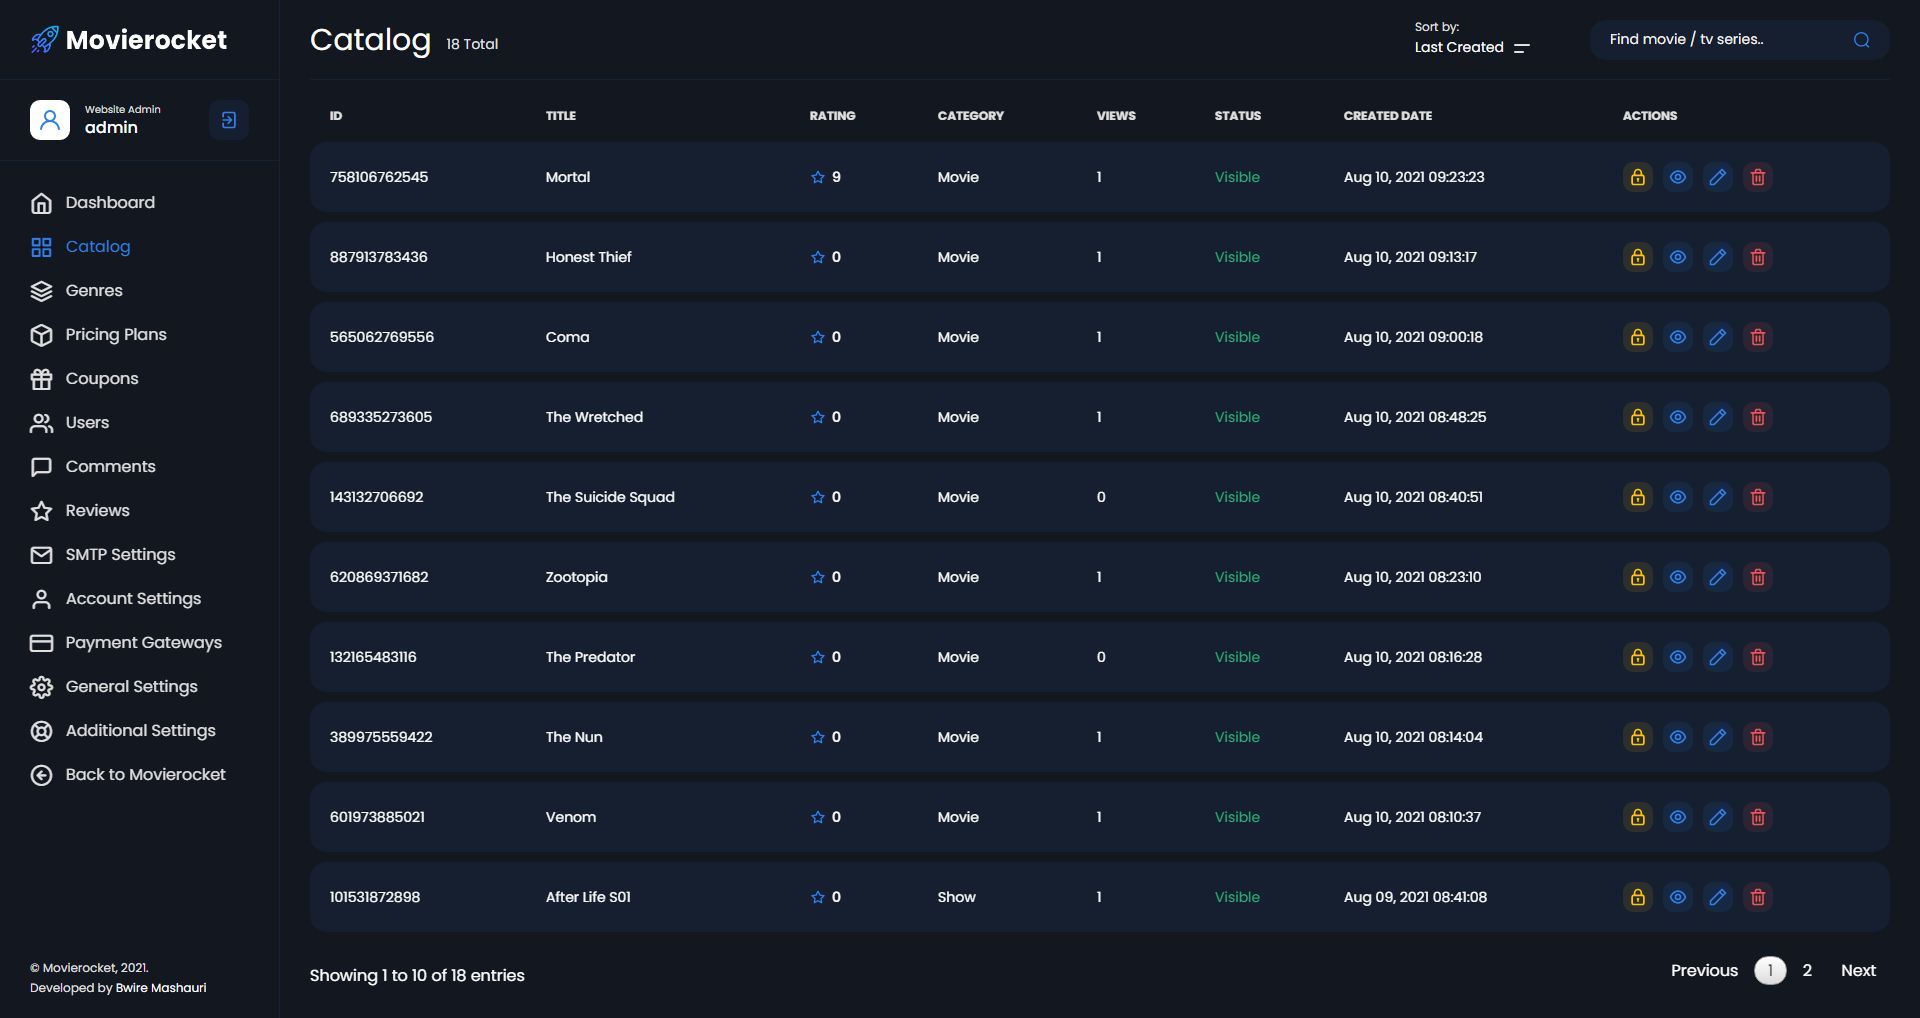Delete the Mortal movie entry
Screen dimensions: 1920x1018
[x=1757, y=177]
